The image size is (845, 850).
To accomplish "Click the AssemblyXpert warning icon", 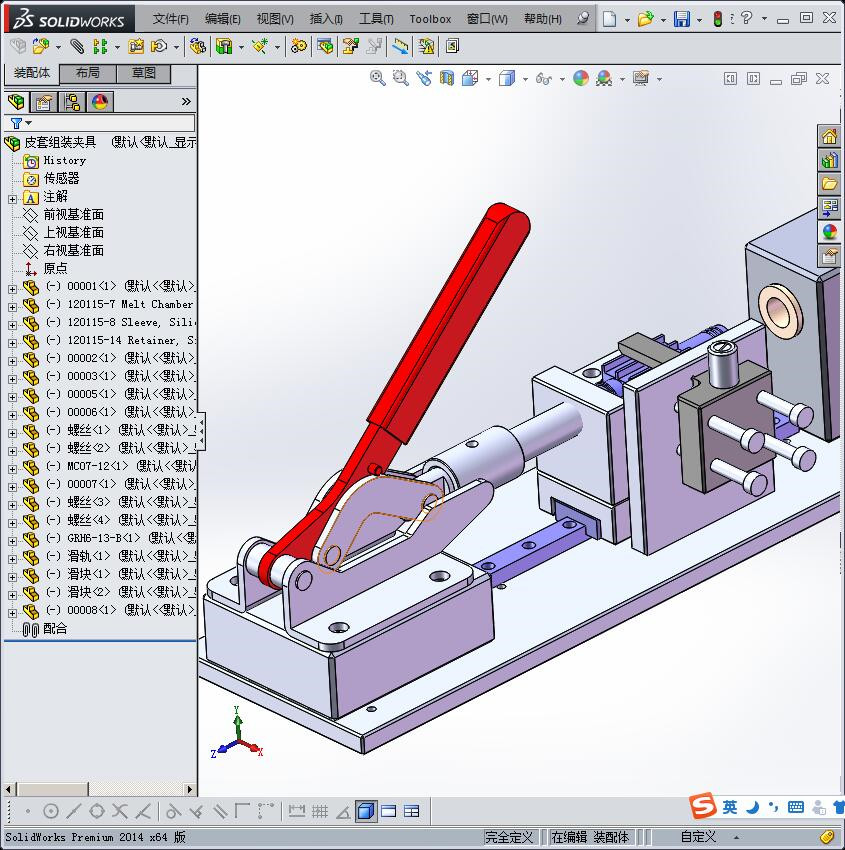I will point(427,47).
